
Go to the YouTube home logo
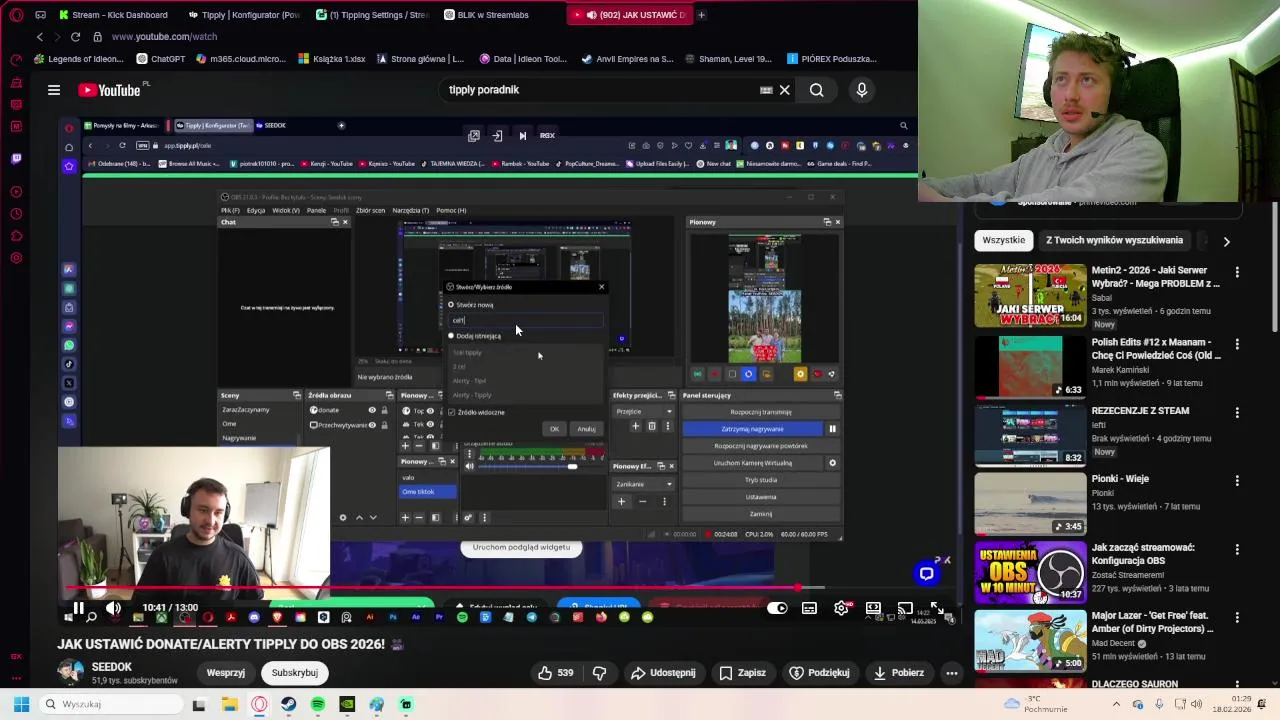pos(111,90)
